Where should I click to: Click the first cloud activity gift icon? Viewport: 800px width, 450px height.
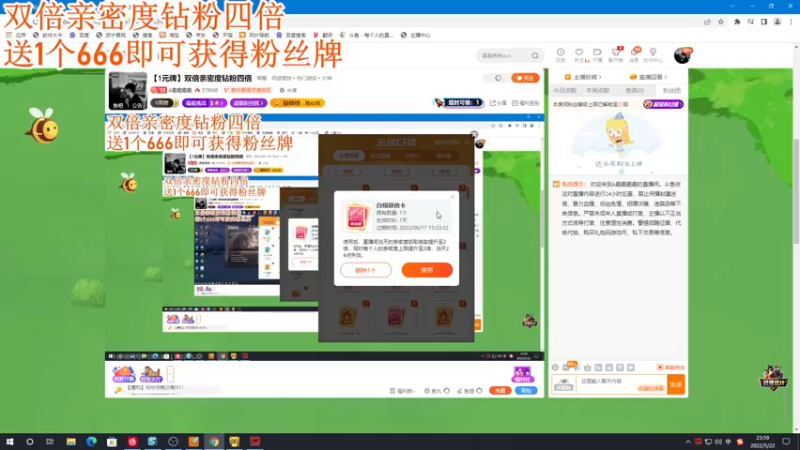(x=124, y=374)
